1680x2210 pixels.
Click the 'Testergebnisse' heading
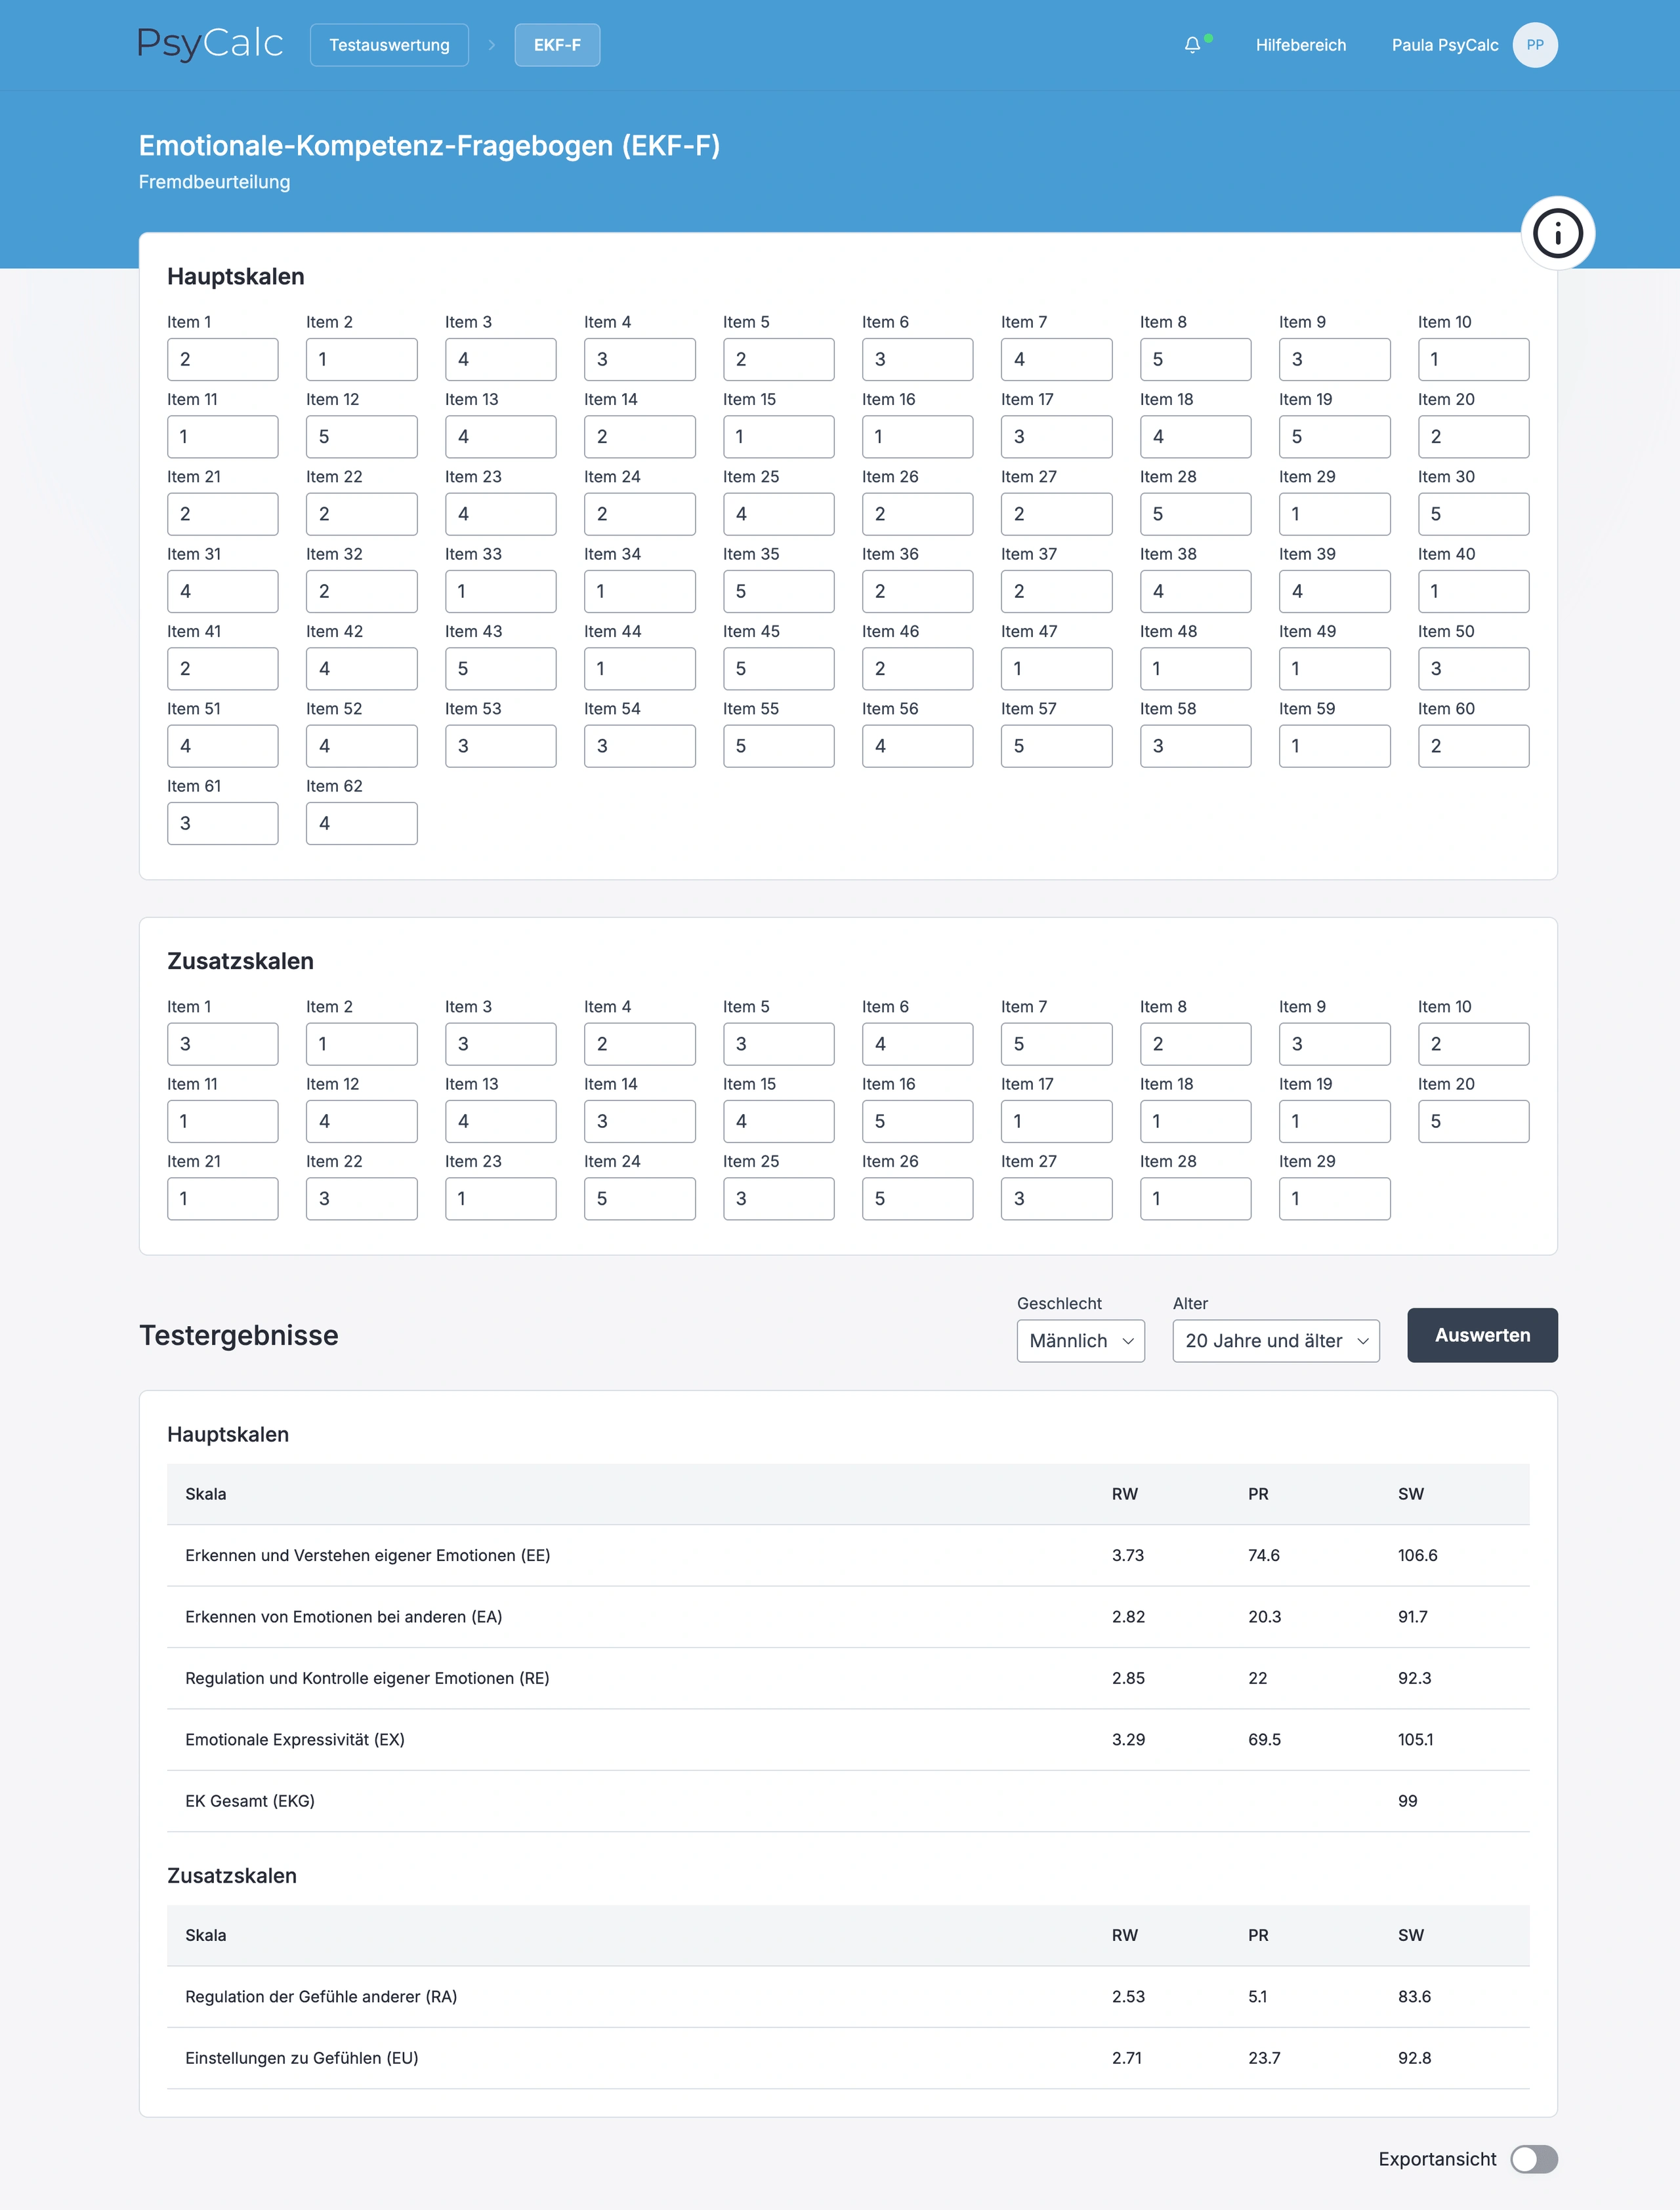[x=239, y=1335]
